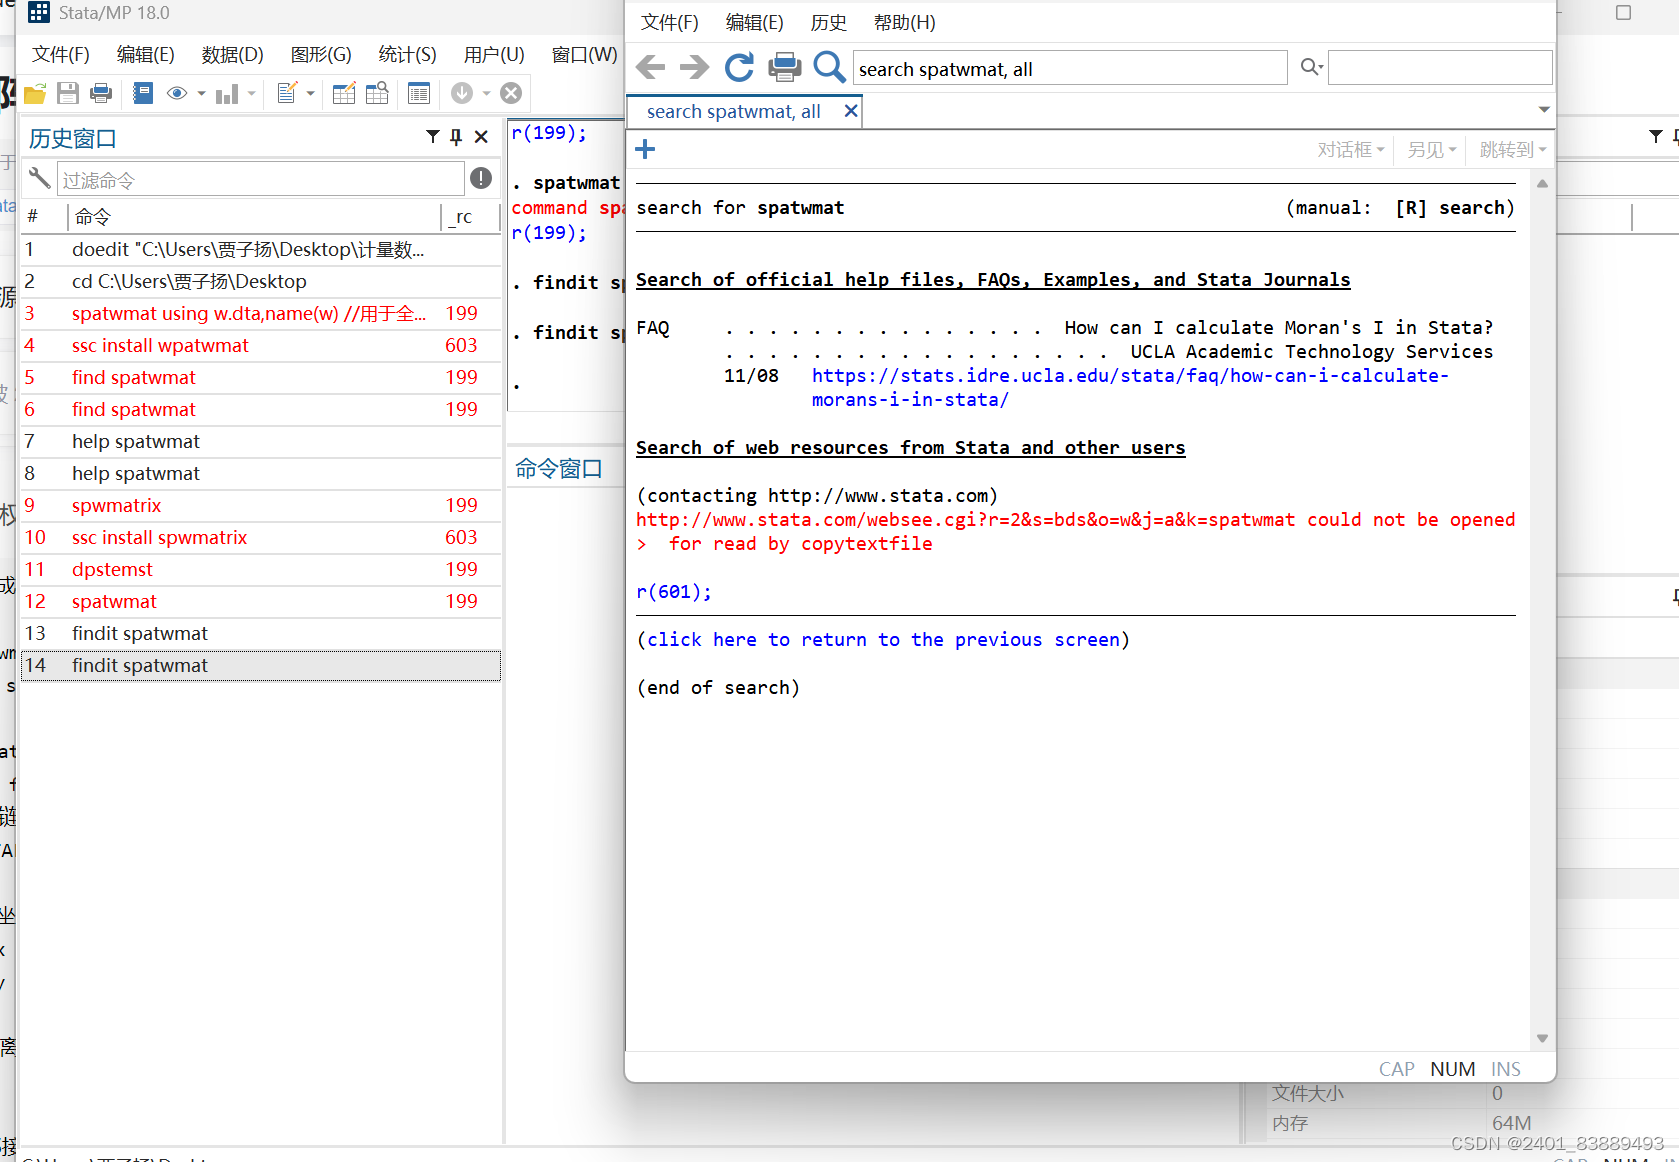Open the Log notebook icon

pyautogui.click(x=143, y=94)
